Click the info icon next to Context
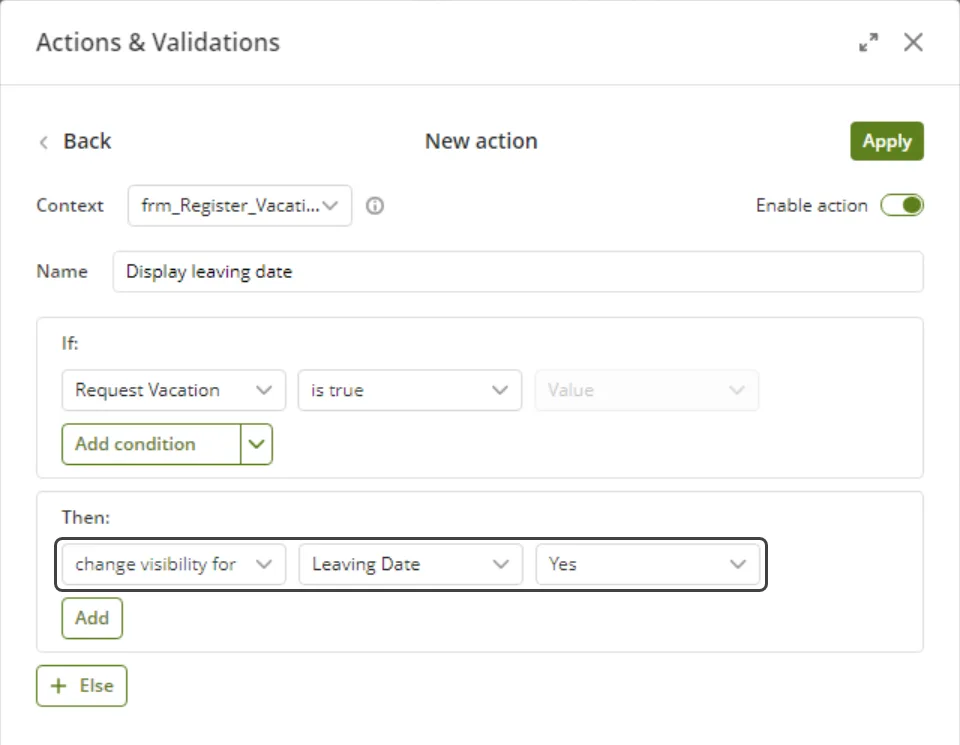The height and width of the screenshot is (745, 960). pyautogui.click(x=375, y=206)
